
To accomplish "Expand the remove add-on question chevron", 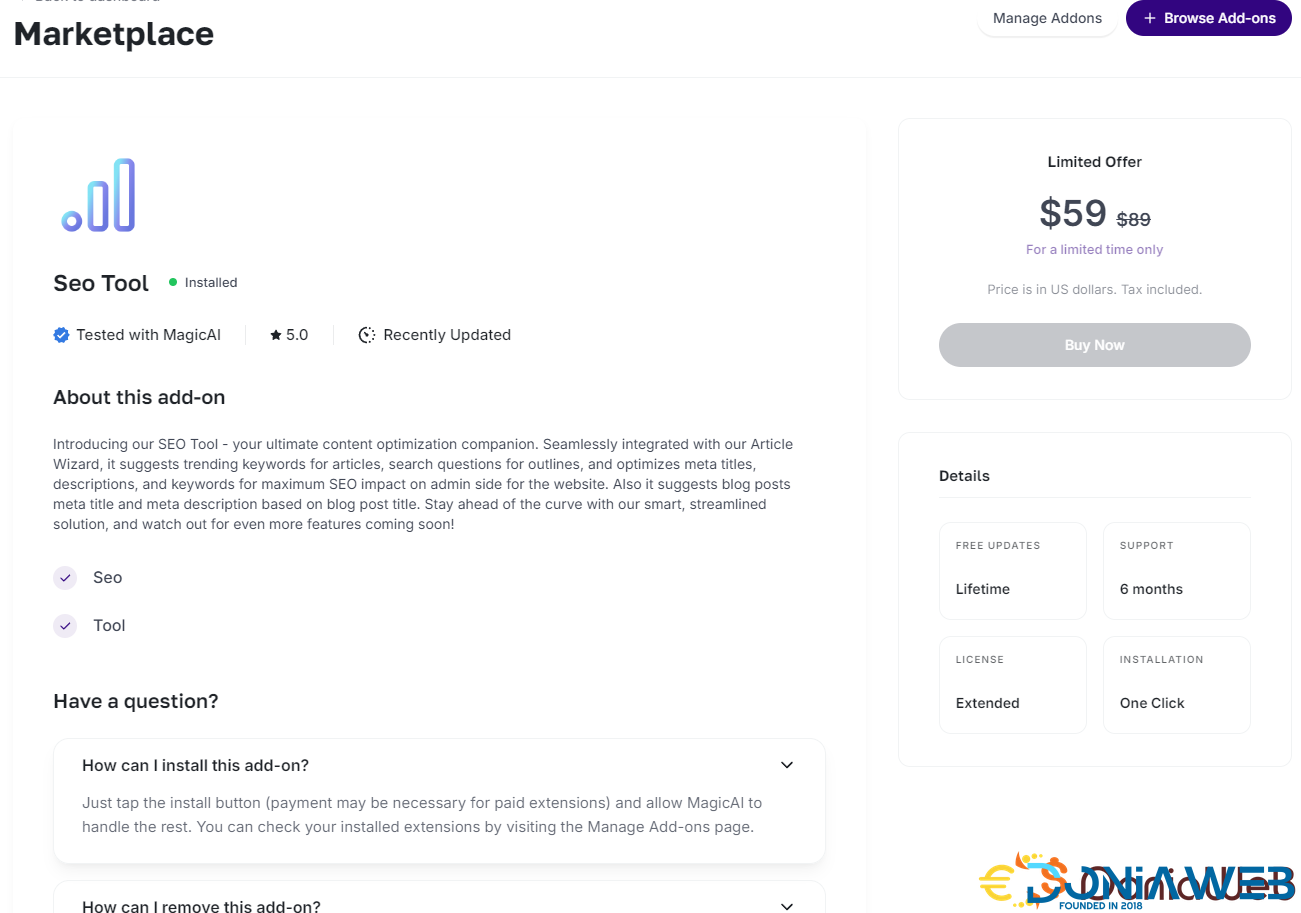I will (x=787, y=906).
